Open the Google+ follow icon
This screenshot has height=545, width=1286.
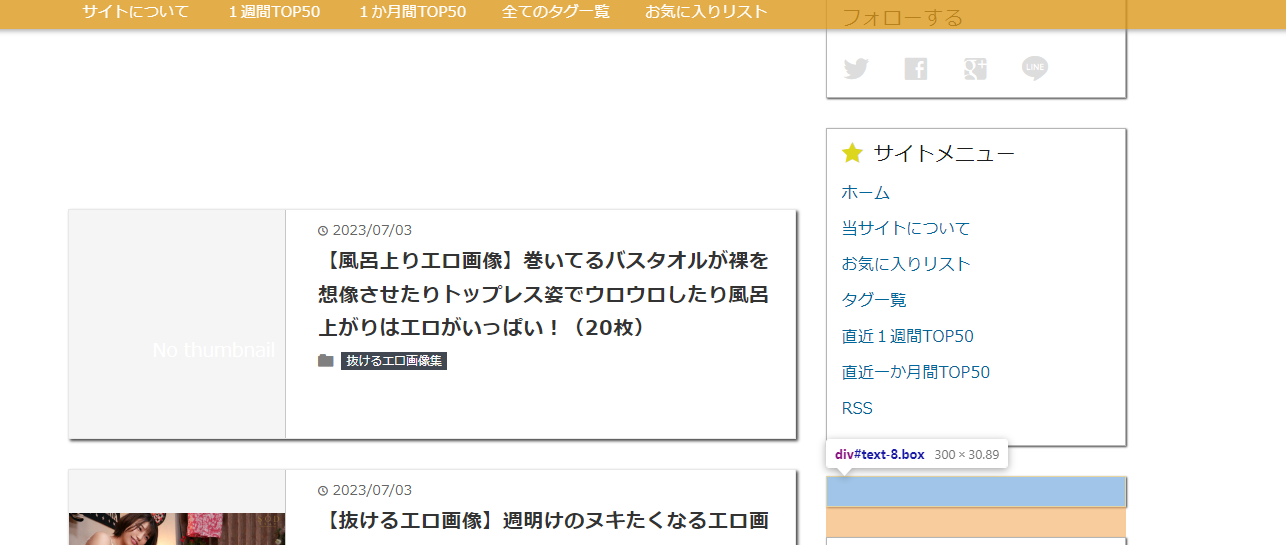coord(975,69)
